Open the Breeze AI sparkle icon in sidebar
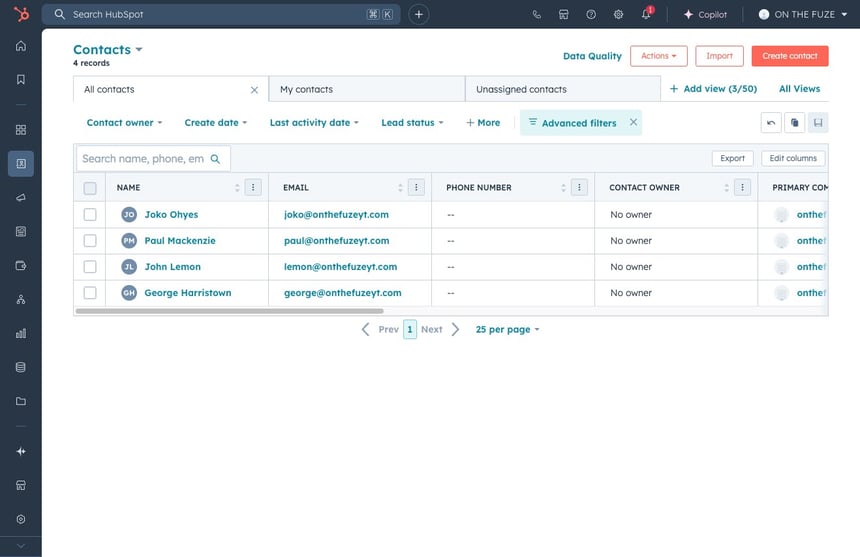Image resolution: width=860 pixels, height=557 pixels. pyautogui.click(x=21, y=451)
